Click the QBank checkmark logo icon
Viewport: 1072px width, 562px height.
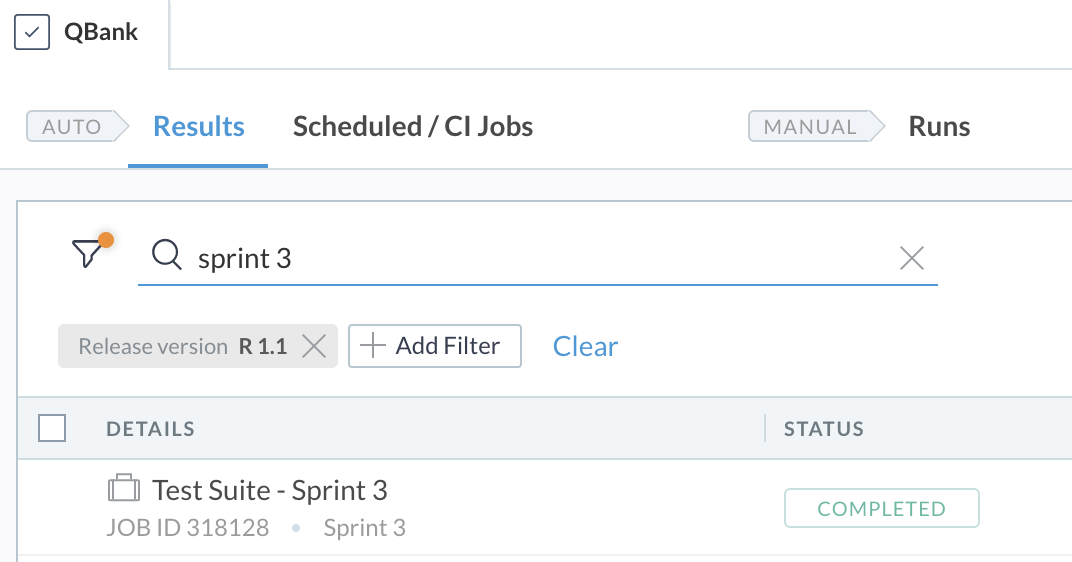click(x=32, y=32)
